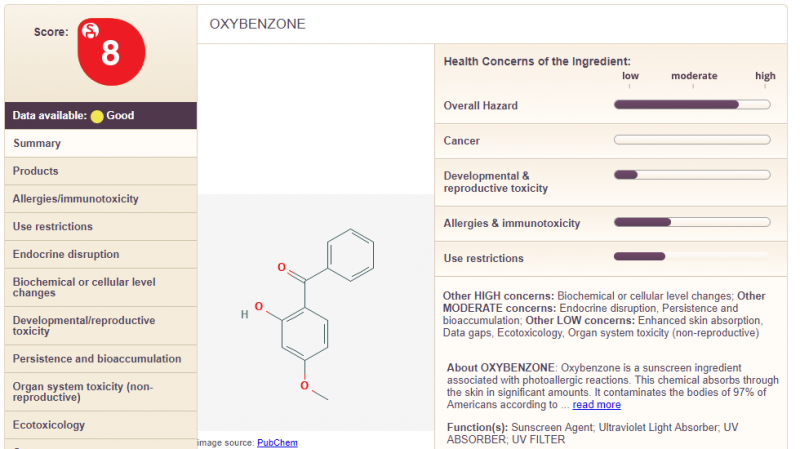This screenshot has width=800, height=449.
Task: Click the Overall Hazard rating bar
Action: click(x=691, y=104)
